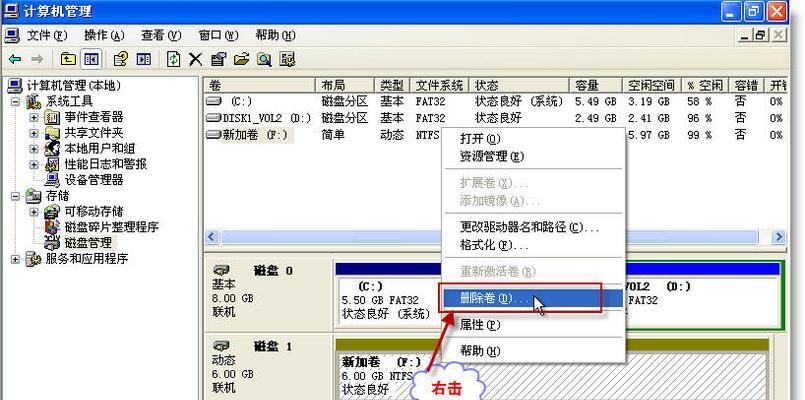Choose 更改驱动器名和路径(C) from context menu
805x400 pixels.
coord(533,227)
